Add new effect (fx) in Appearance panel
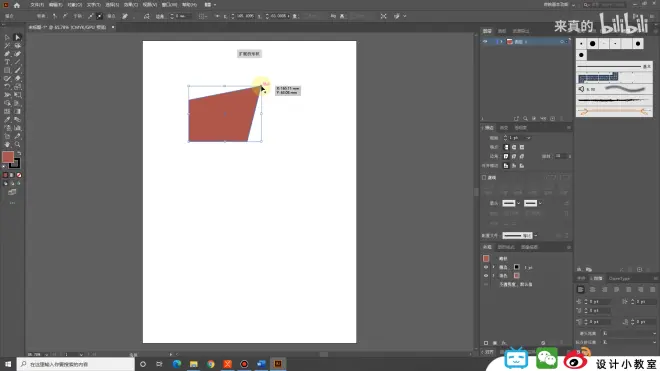The height and width of the screenshot is (371, 660). click(504, 343)
